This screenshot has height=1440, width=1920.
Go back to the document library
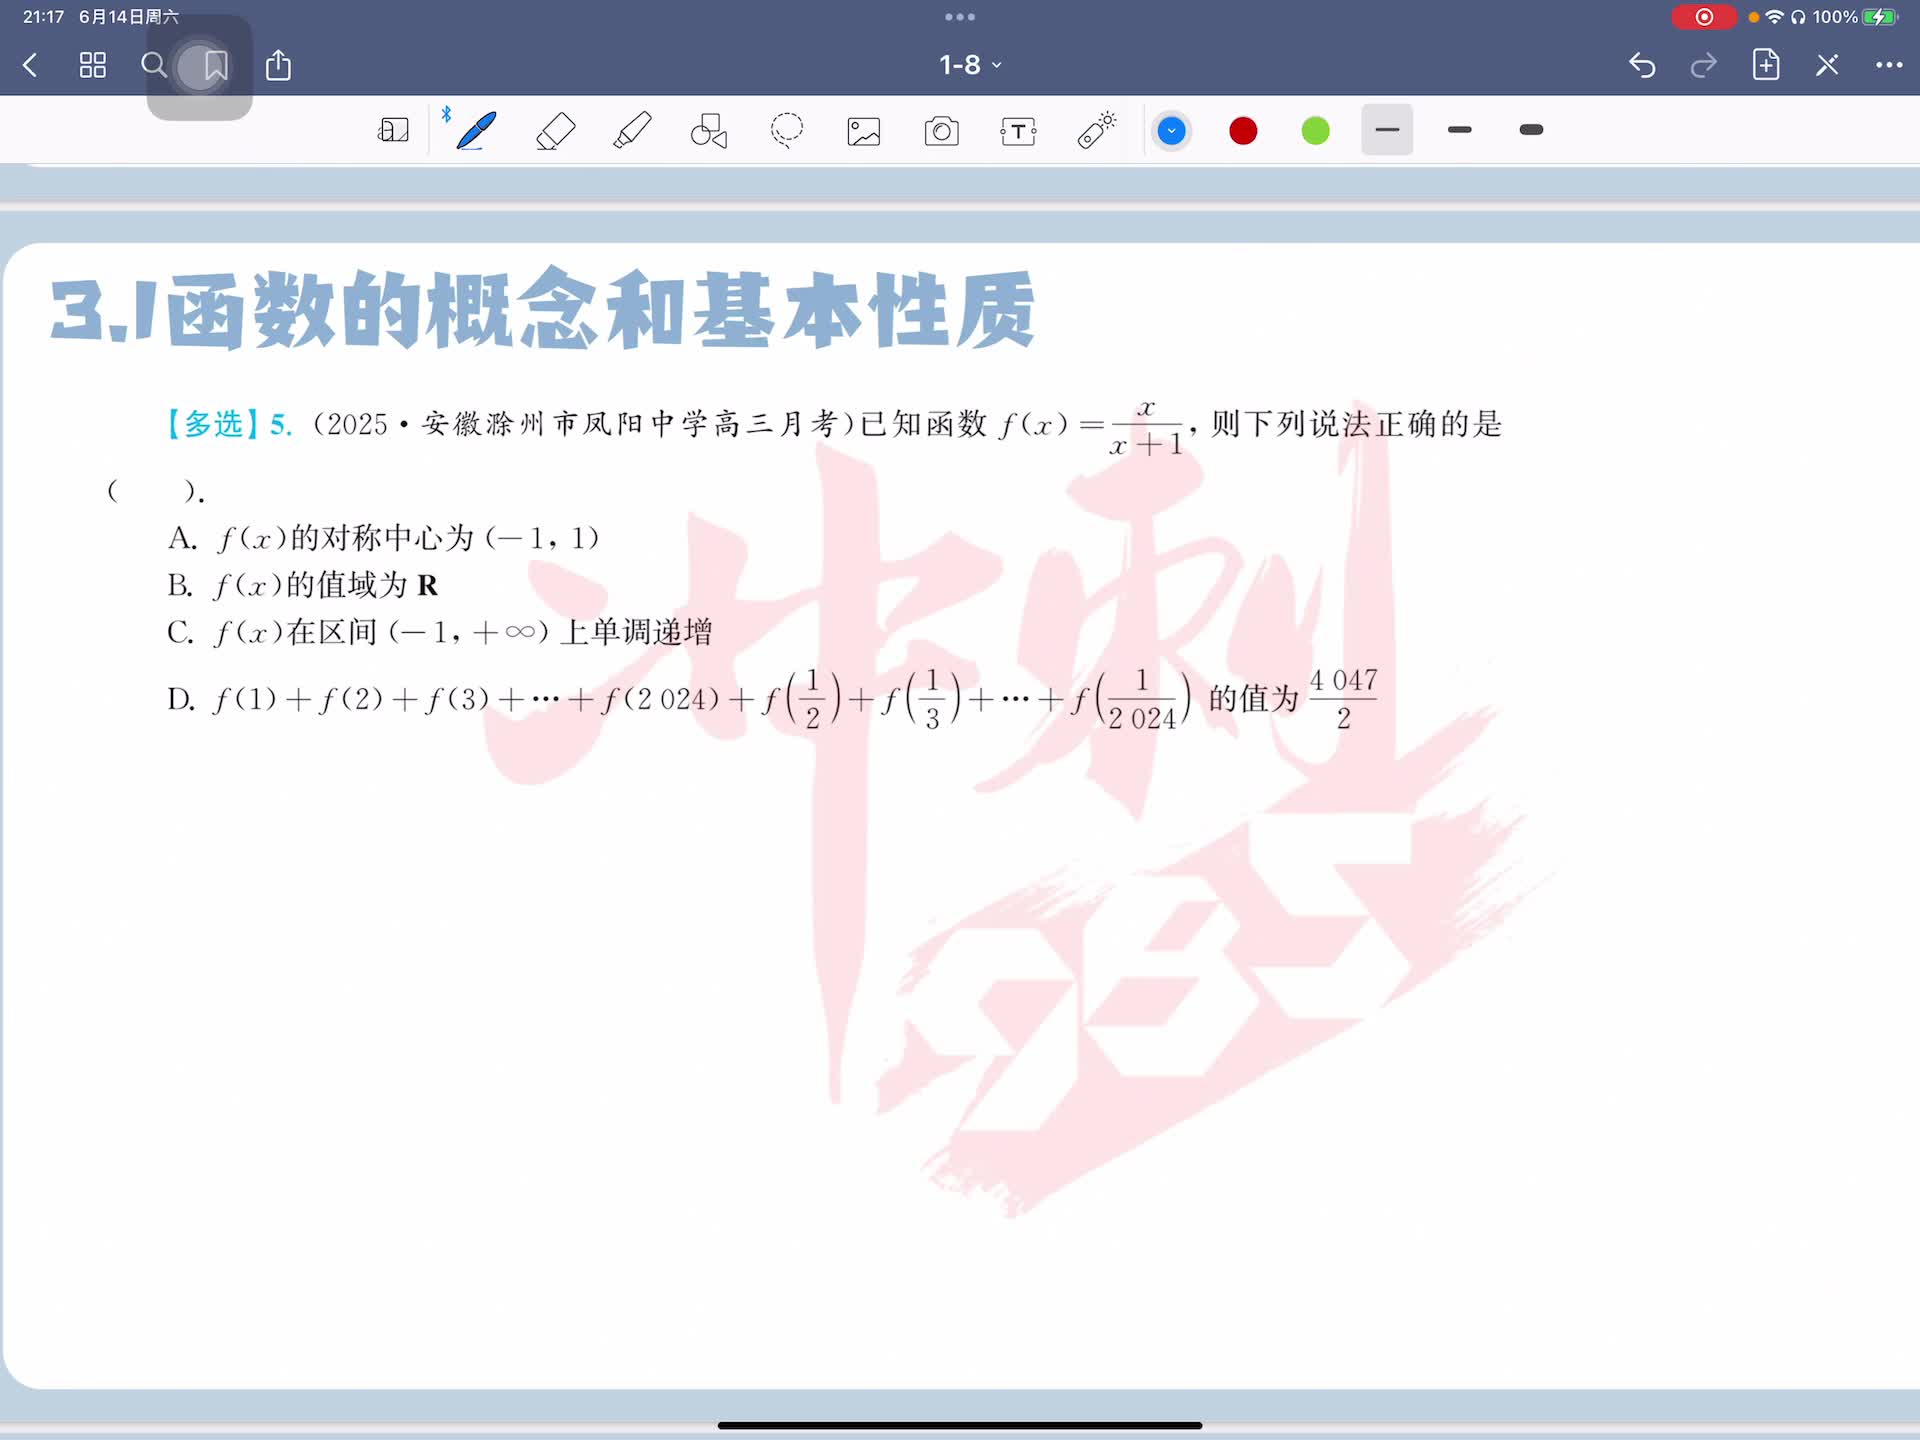[x=30, y=66]
